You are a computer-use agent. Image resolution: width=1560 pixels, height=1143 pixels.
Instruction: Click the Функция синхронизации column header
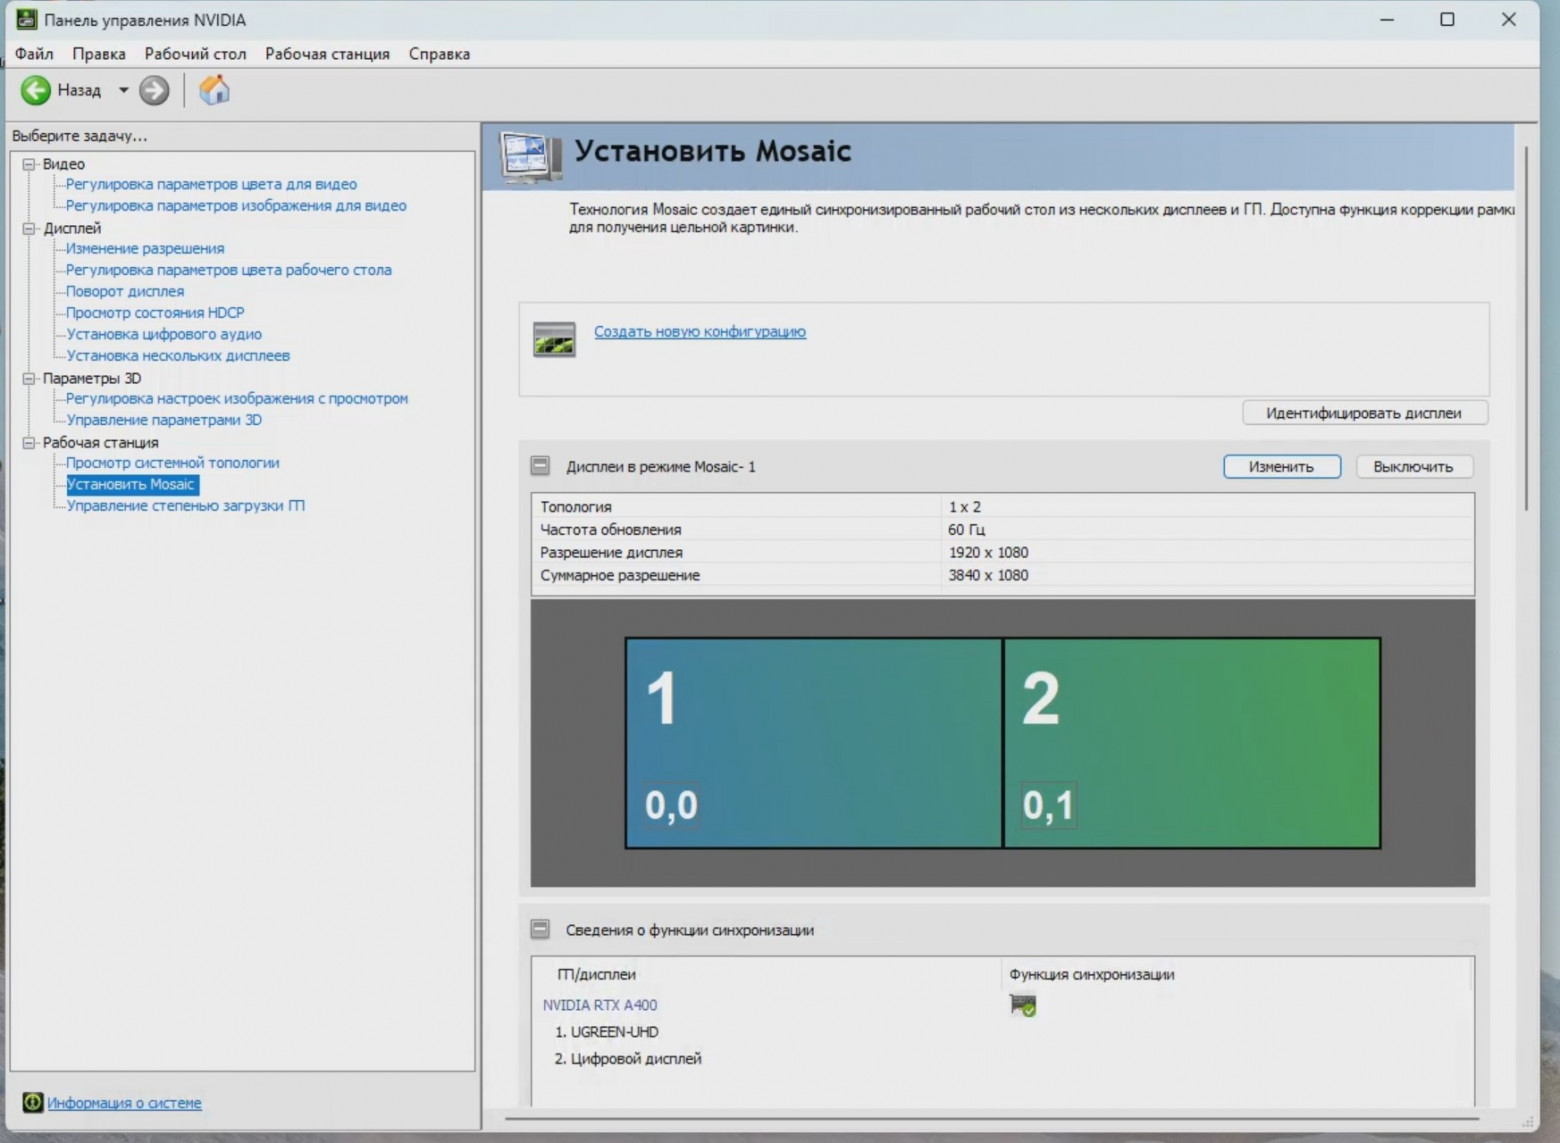pos(1092,974)
